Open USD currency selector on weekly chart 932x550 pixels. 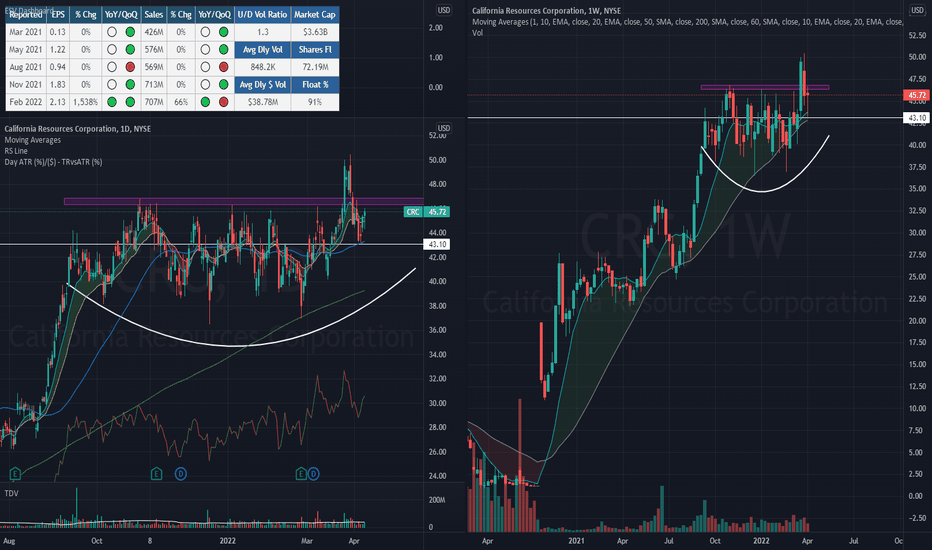pyautogui.click(x=917, y=10)
